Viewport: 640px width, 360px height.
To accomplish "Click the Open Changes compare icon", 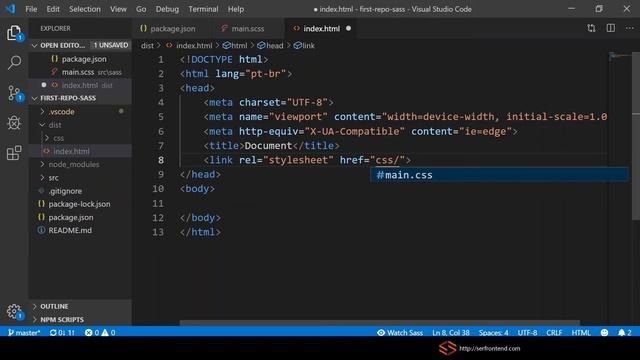I will [x=591, y=28].
